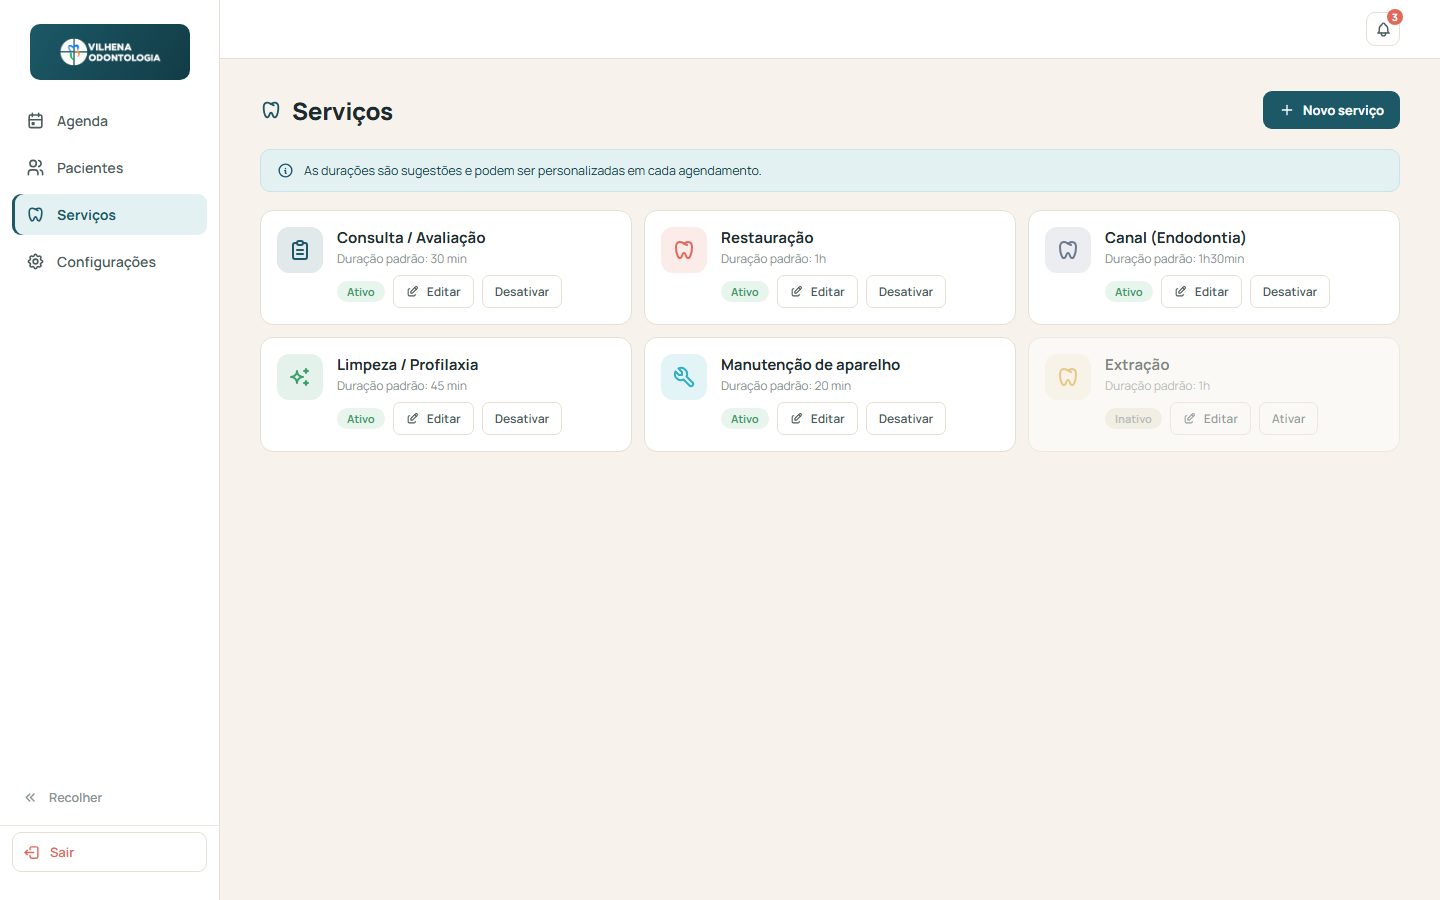Image resolution: width=1440 pixels, height=900 pixels.
Task: Click the clipboard icon on Consulta / Avaliação
Action: [300, 250]
